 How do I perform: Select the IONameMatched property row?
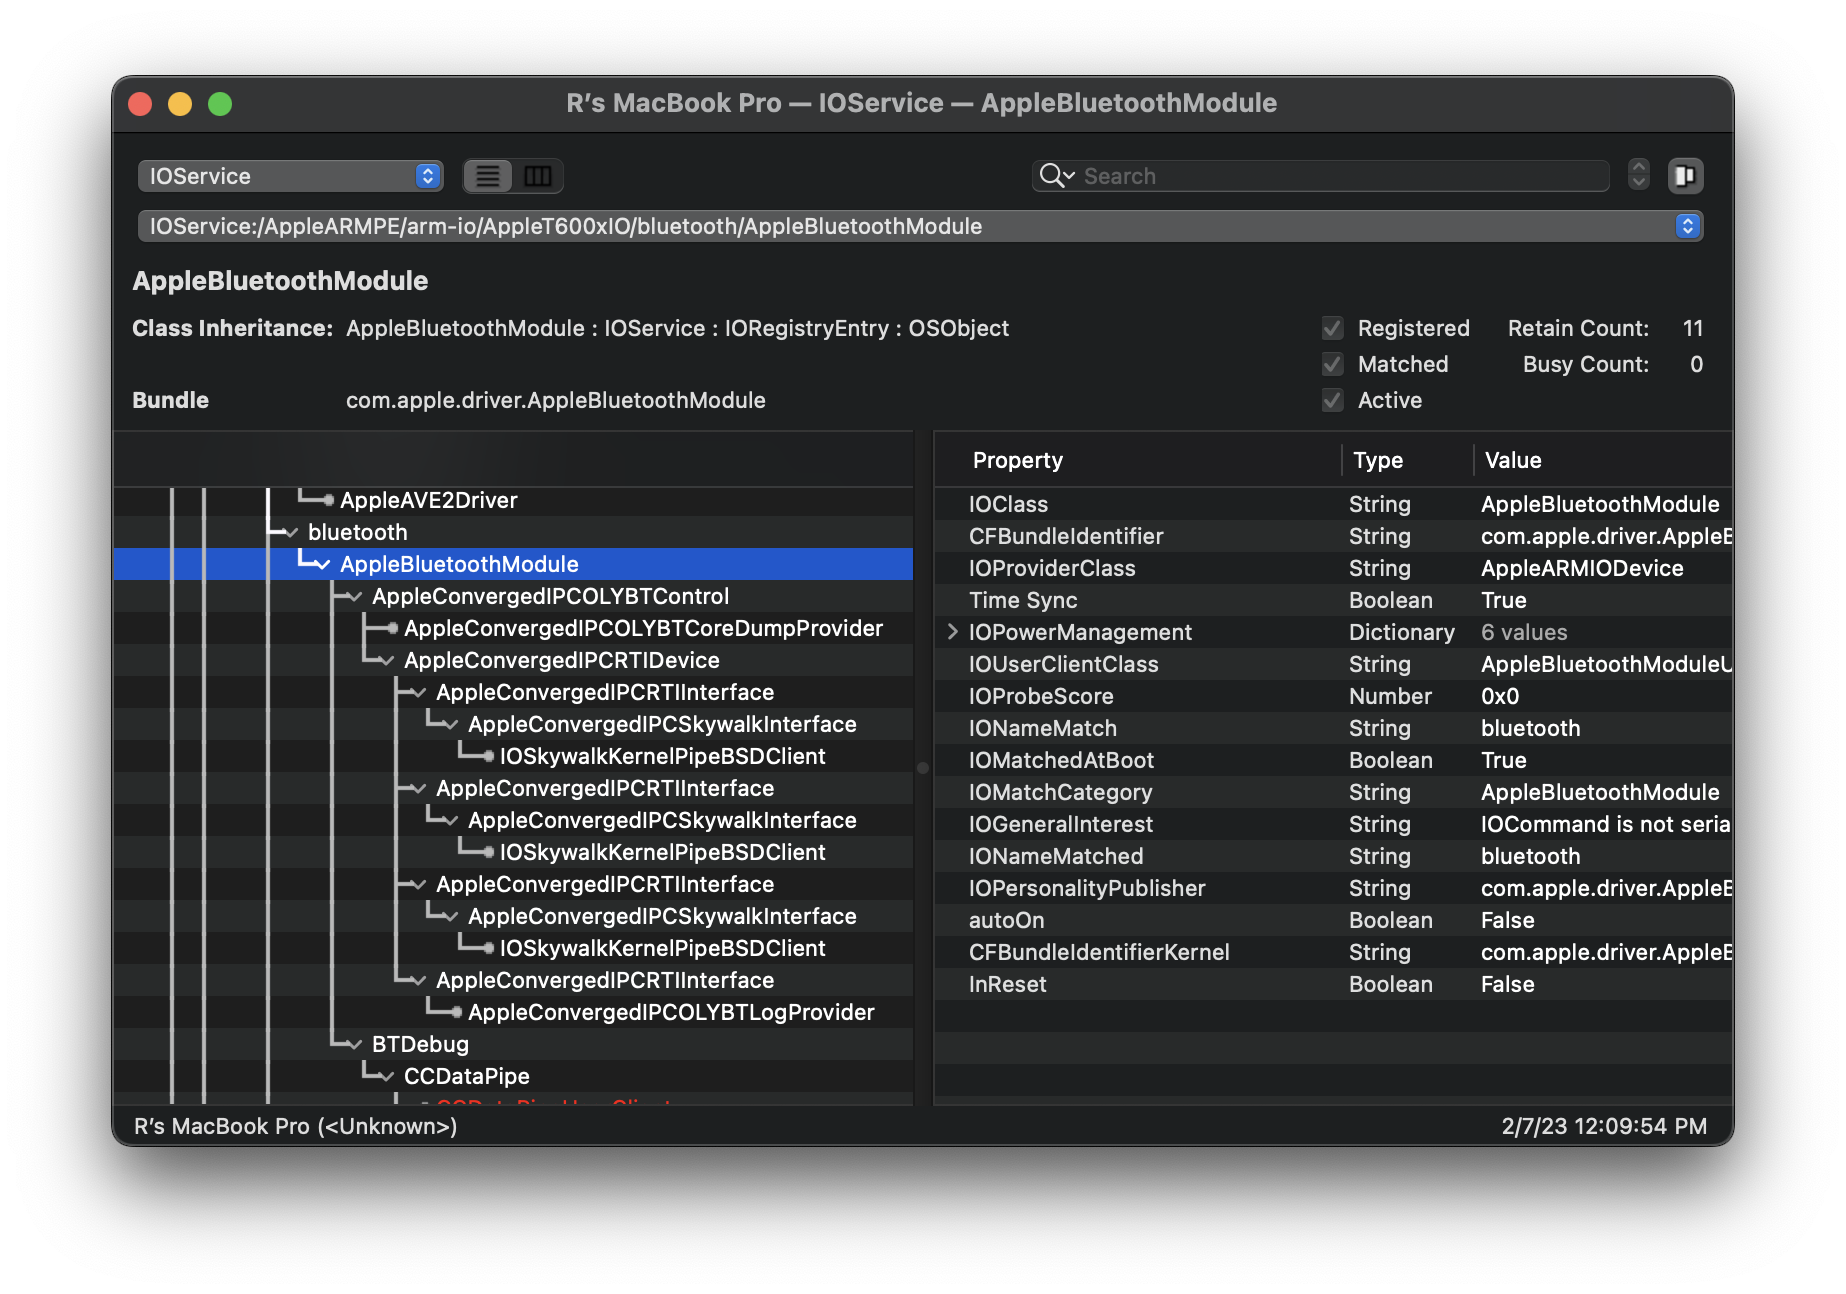tap(1333, 856)
